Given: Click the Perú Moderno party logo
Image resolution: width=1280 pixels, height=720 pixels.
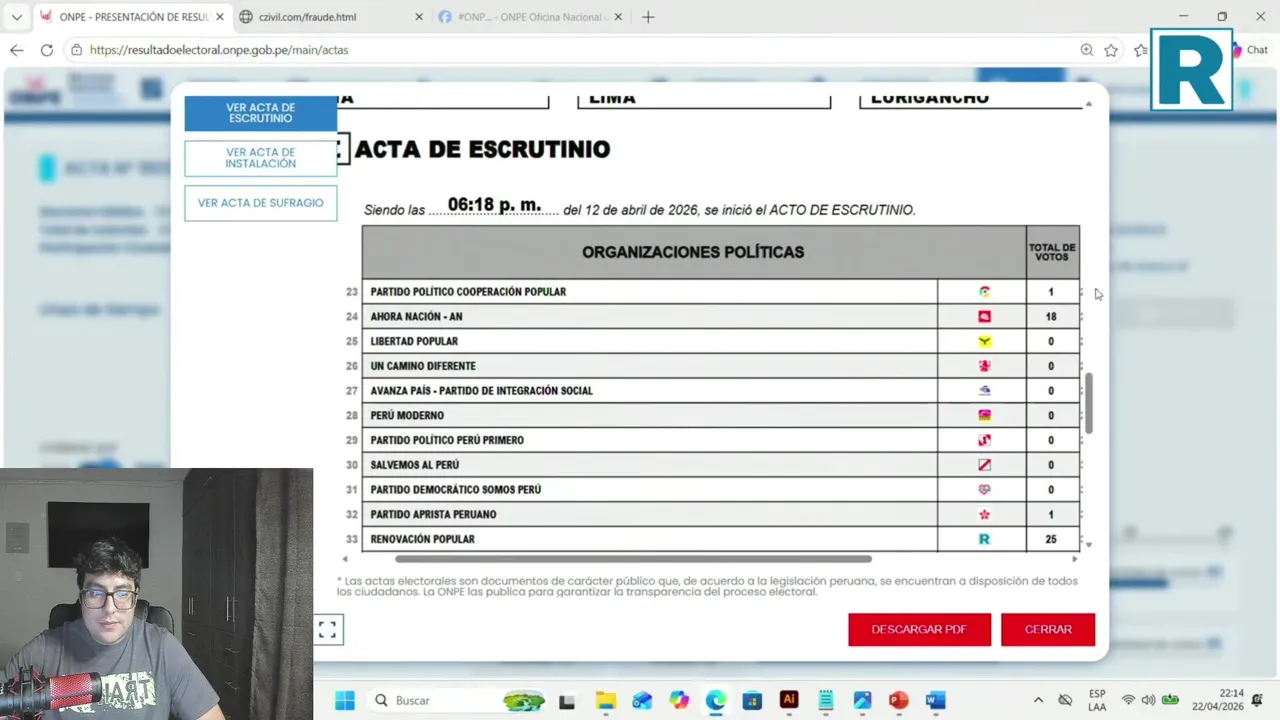Looking at the screenshot, I should [984, 415].
